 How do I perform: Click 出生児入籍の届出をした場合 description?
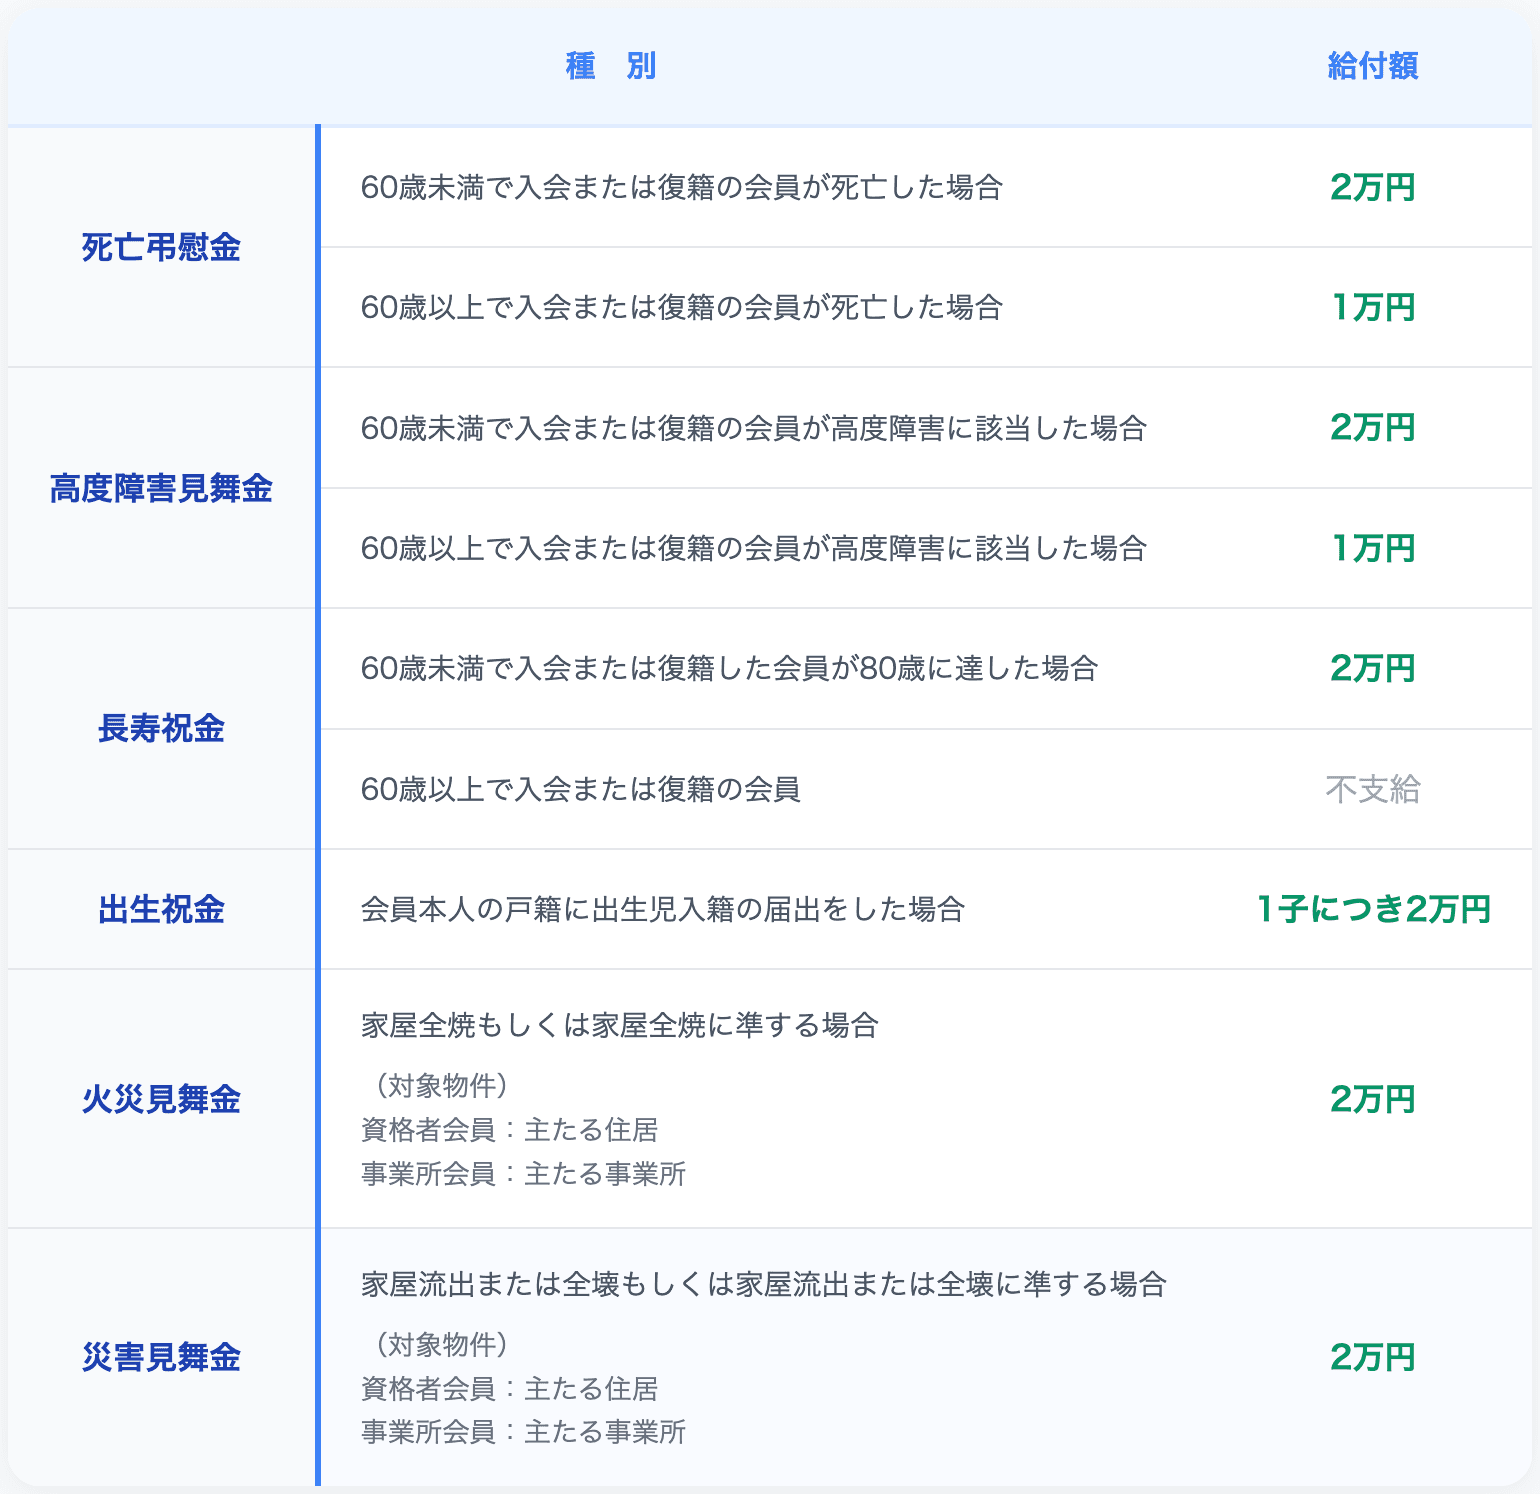coord(662,909)
